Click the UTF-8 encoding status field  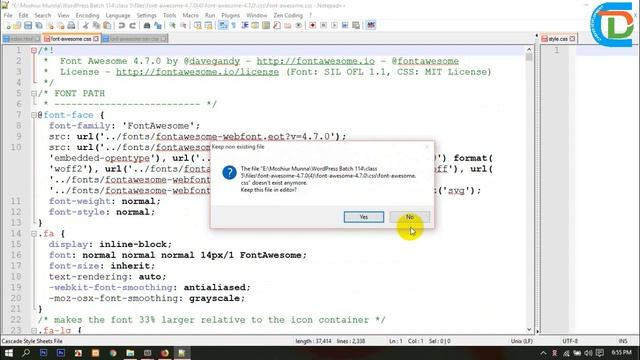[x=570, y=341]
